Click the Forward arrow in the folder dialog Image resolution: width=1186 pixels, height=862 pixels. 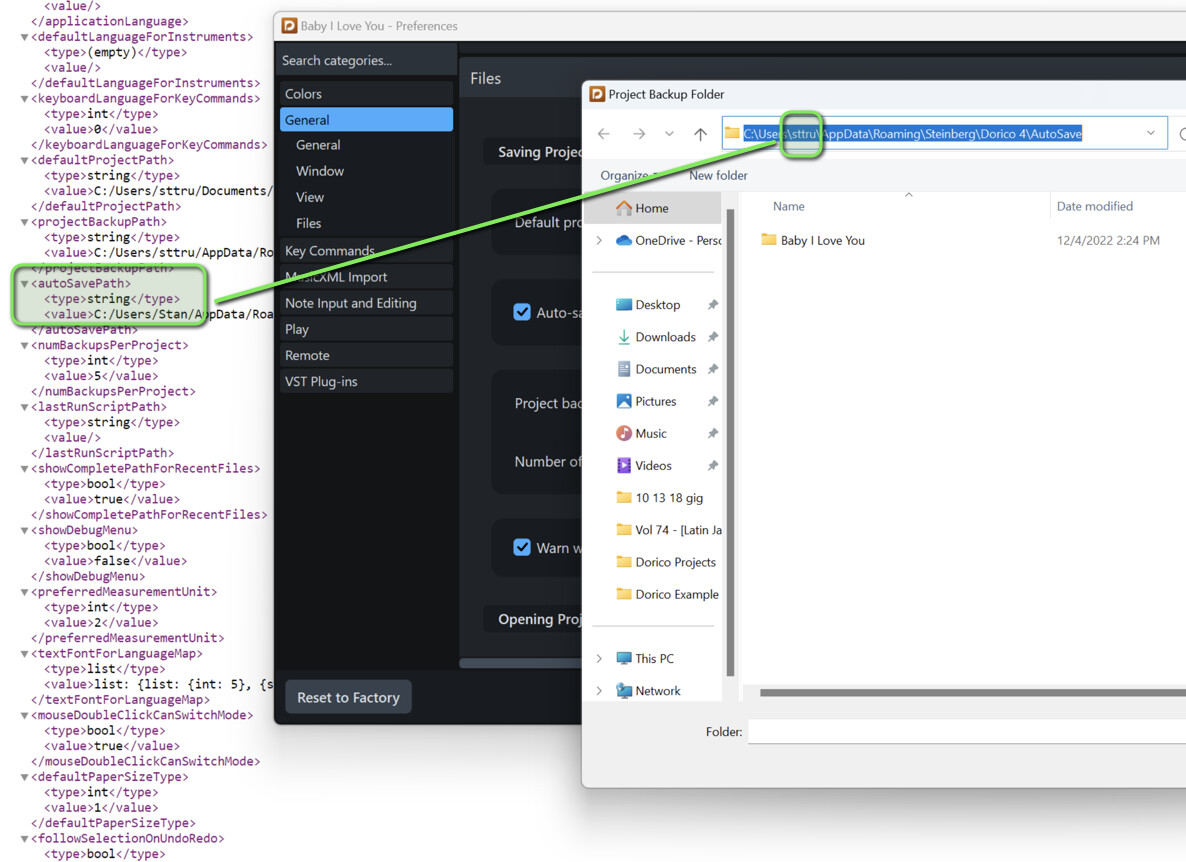pos(639,134)
